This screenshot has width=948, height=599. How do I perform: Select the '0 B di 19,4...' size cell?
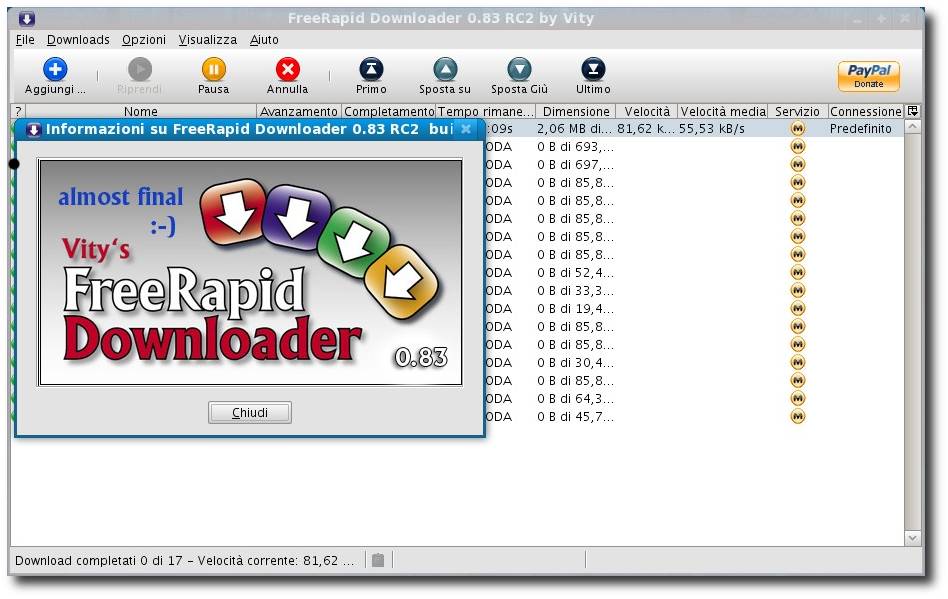(x=575, y=309)
